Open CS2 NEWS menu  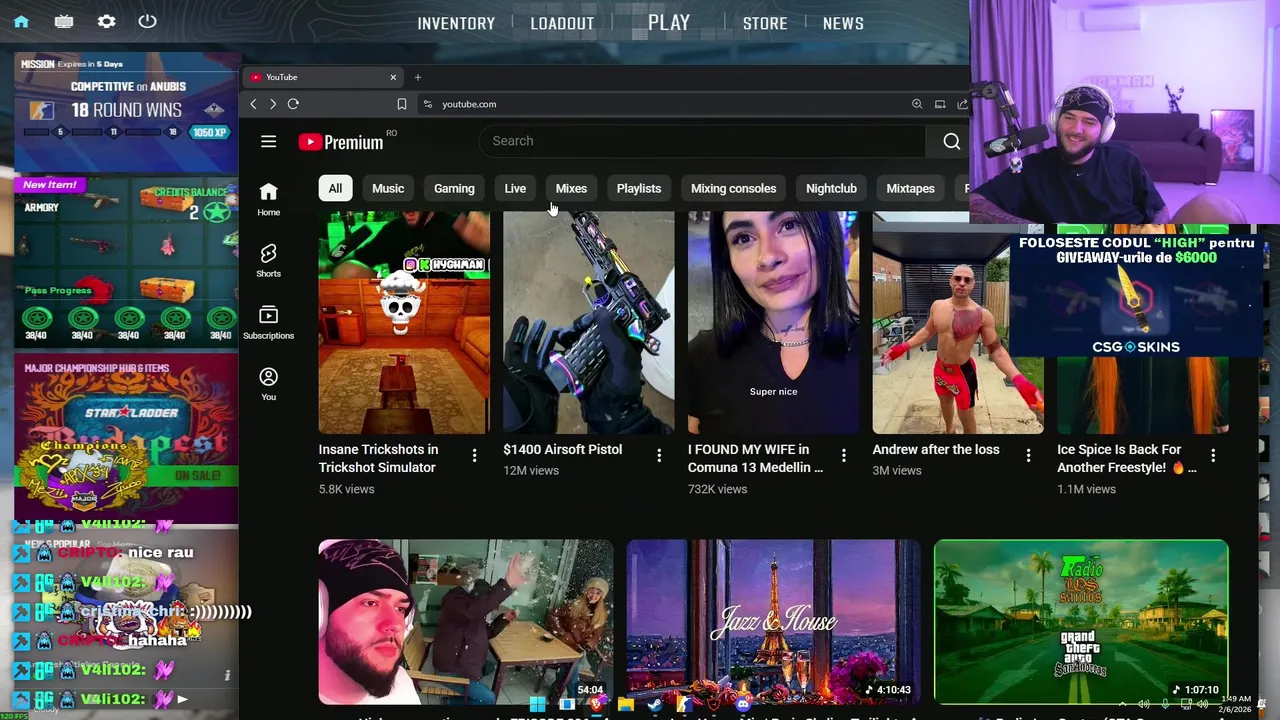point(843,23)
